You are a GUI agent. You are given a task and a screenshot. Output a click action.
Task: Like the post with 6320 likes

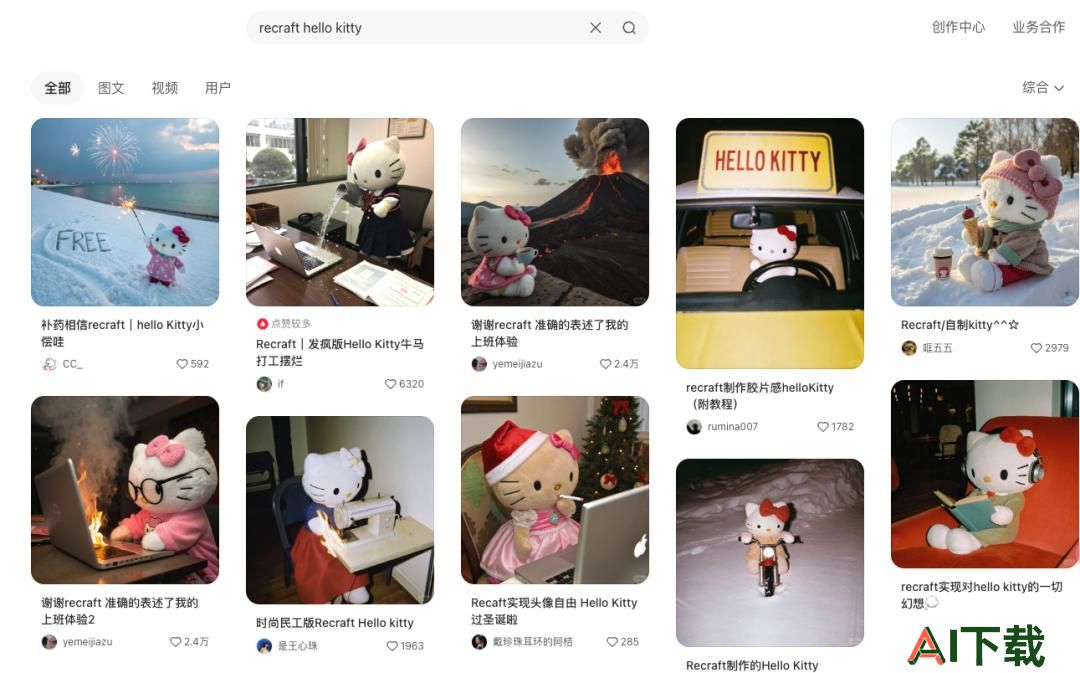(390, 384)
